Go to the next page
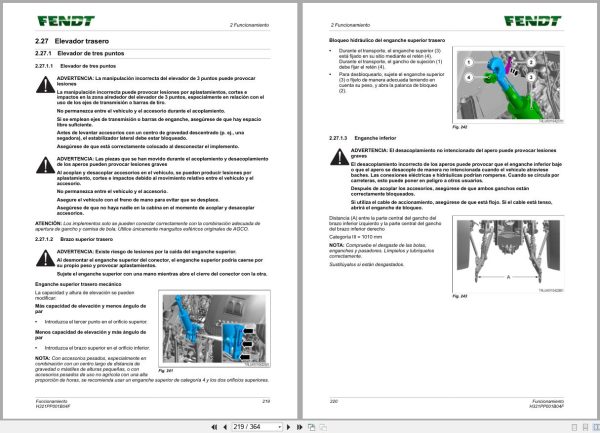The image size is (600, 433). [289, 427]
